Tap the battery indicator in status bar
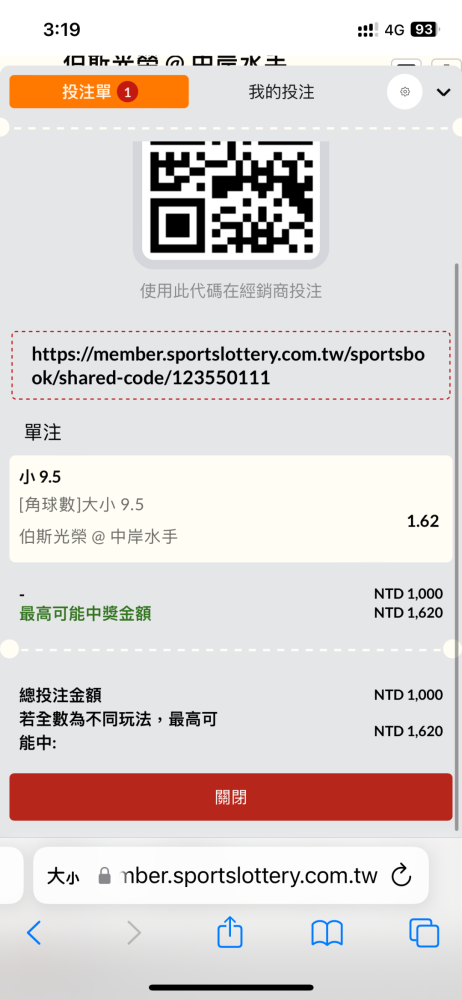The image size is (462, 1000). click(x=425, y=29)
